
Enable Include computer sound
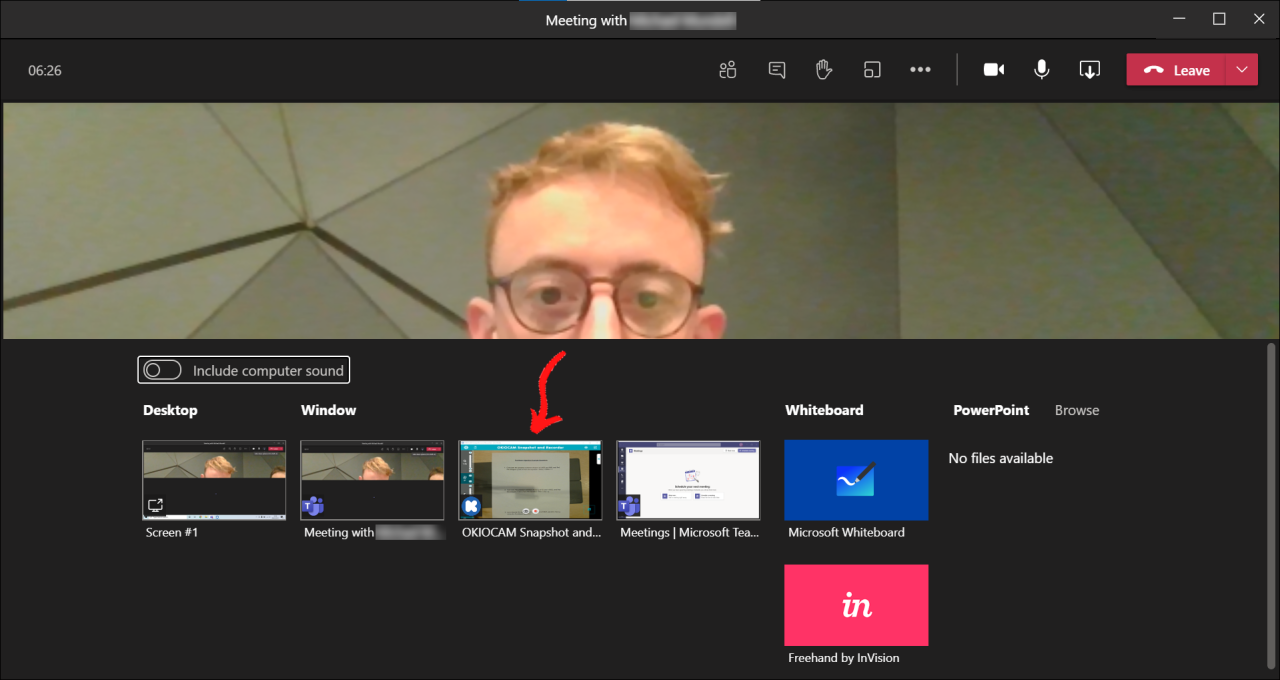pos(161,369)
